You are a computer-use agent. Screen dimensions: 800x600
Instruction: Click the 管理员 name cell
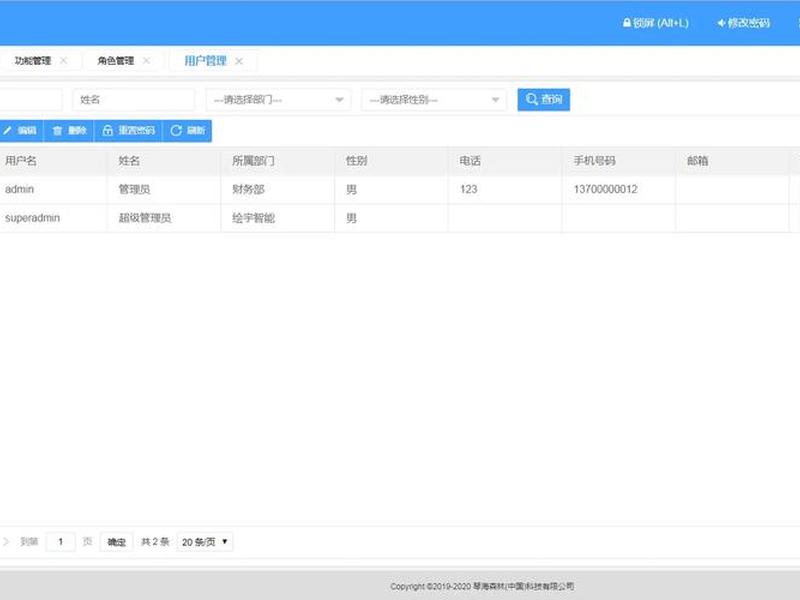pos(164,189)
